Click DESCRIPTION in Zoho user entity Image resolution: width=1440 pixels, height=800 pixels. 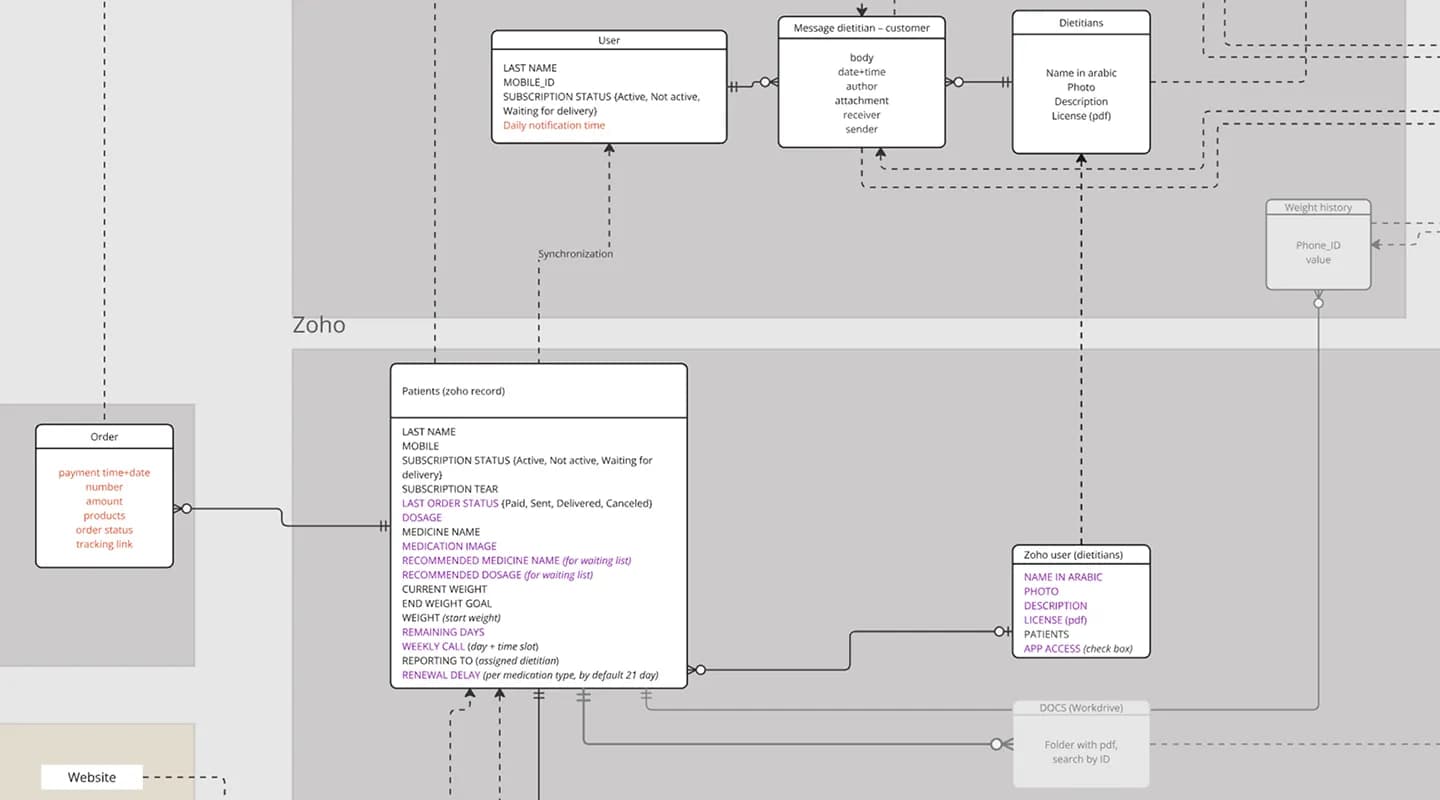[1055, 606]
